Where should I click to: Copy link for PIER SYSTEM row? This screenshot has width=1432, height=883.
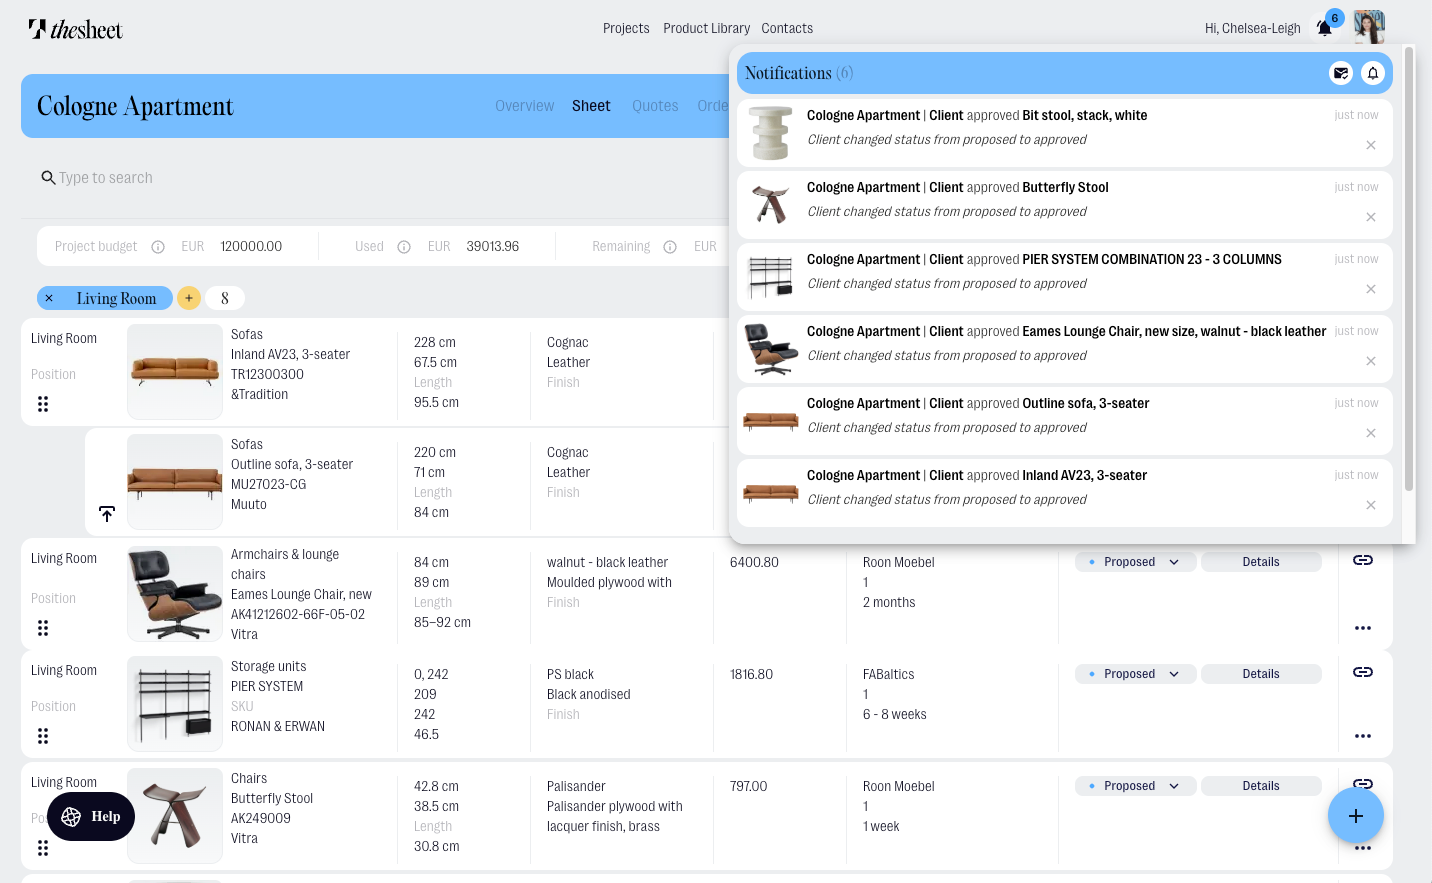1363,672
